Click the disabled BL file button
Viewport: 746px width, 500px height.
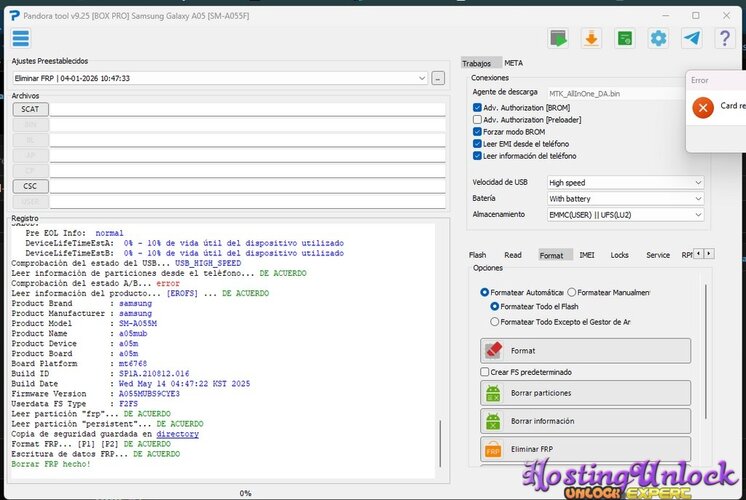tap(30, 140)
